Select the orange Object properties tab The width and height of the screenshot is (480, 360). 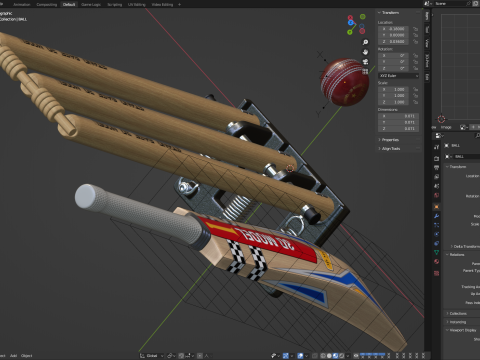point(436,207)
